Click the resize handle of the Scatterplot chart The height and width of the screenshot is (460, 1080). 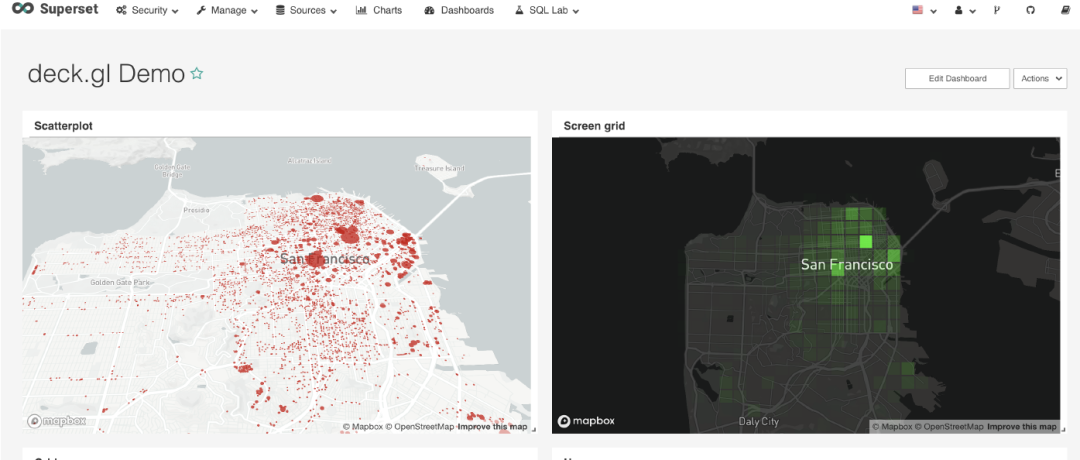pyautogui.click(x=533, y=430)
